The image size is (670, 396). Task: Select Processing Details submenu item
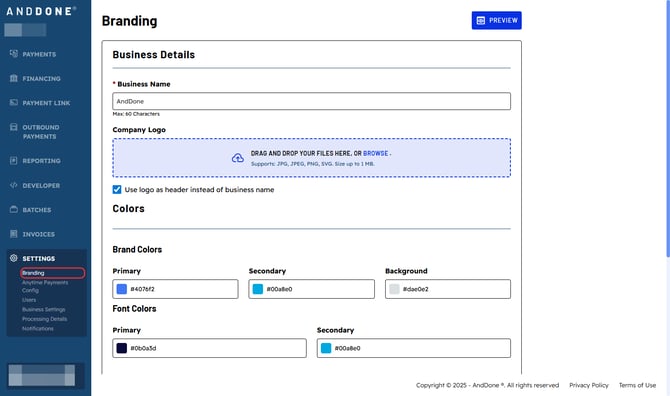click(x=44, y=319)
